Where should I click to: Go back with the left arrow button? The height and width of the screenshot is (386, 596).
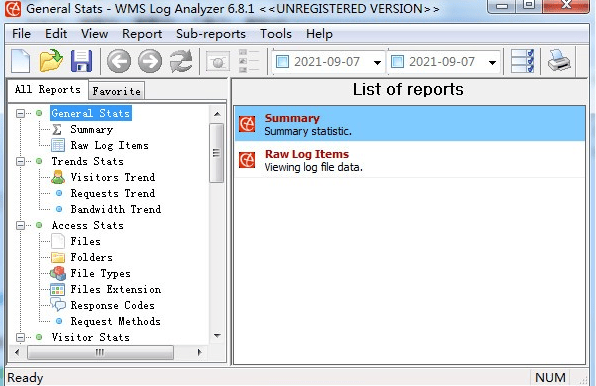(x=119, y=61)
